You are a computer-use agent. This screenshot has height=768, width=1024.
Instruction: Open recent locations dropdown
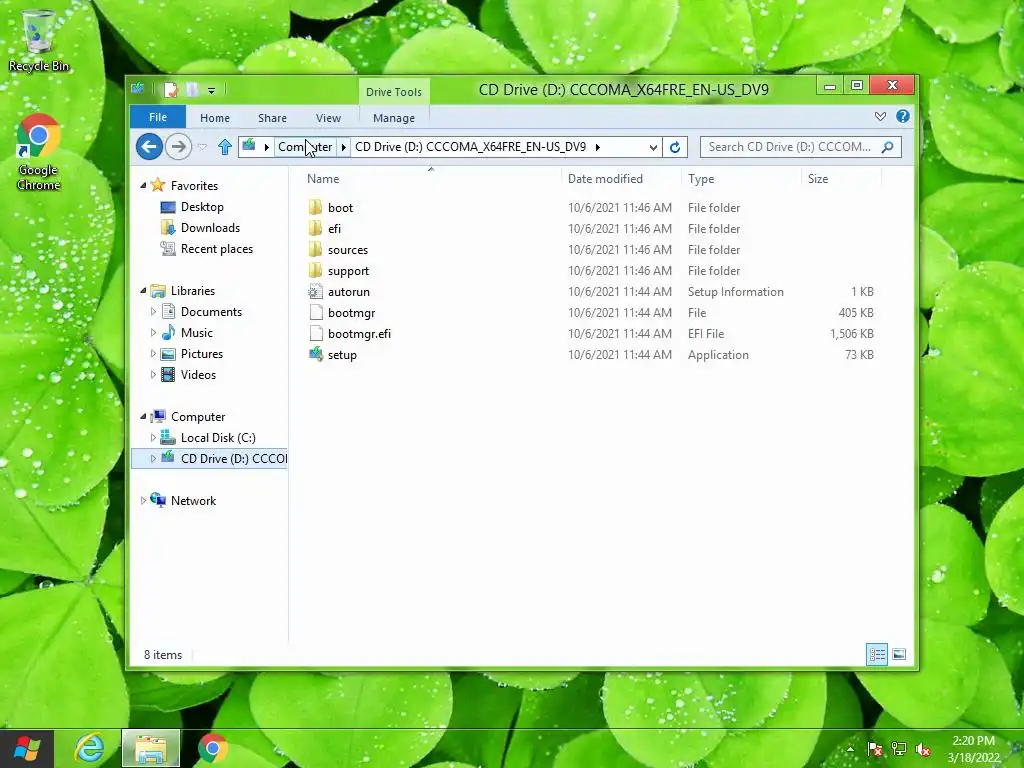[x=202, y=147]
